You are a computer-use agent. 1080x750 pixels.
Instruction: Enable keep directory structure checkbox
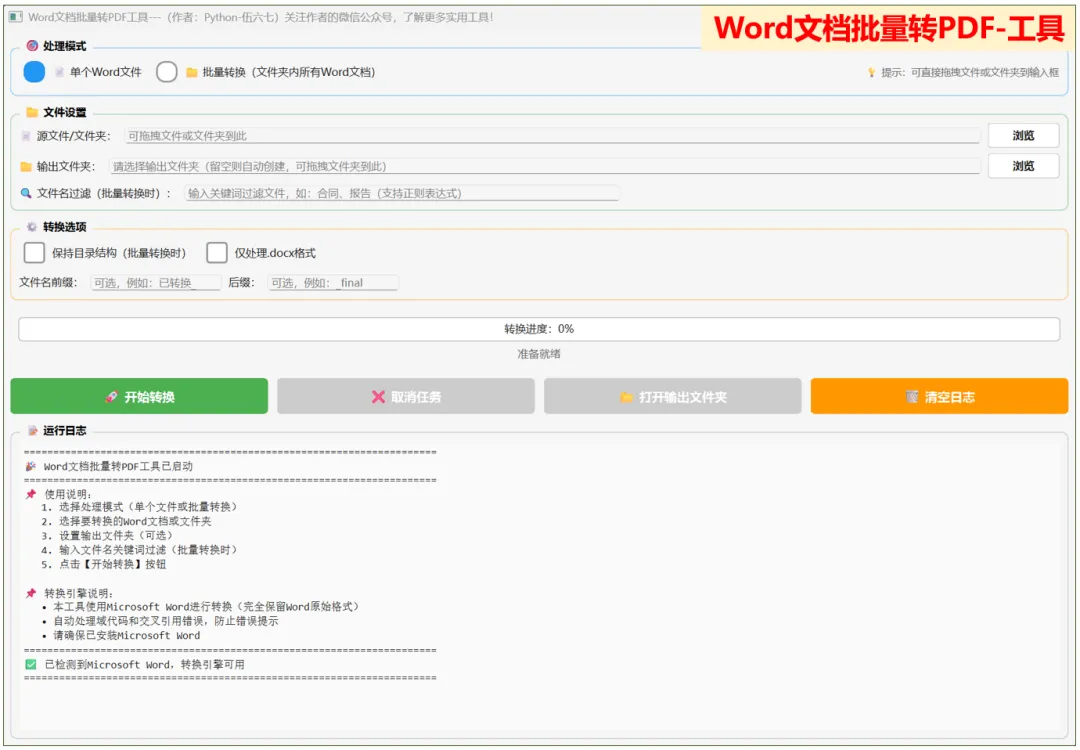(x=34, y=253)
